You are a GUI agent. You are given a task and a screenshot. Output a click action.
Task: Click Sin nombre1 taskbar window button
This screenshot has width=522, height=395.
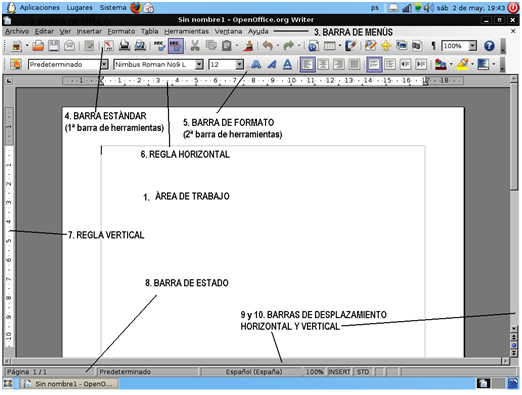(x=70, y=384)
